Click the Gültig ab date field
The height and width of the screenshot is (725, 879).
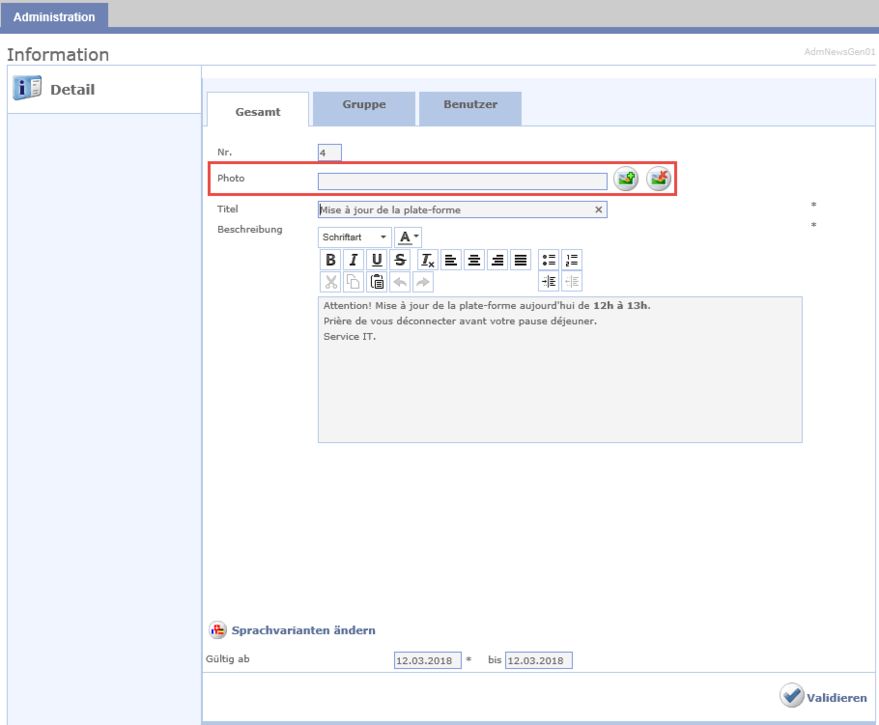pyautogui.click(x=428, y=661)
